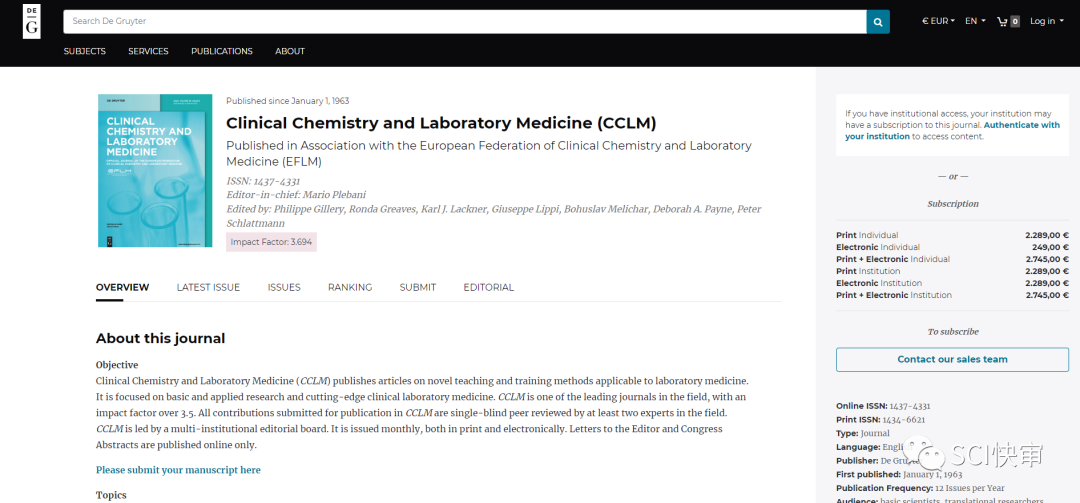Click Authenticate with your institution link
The height and width of the screenshot is (503, 1080).
point(1020,126)
